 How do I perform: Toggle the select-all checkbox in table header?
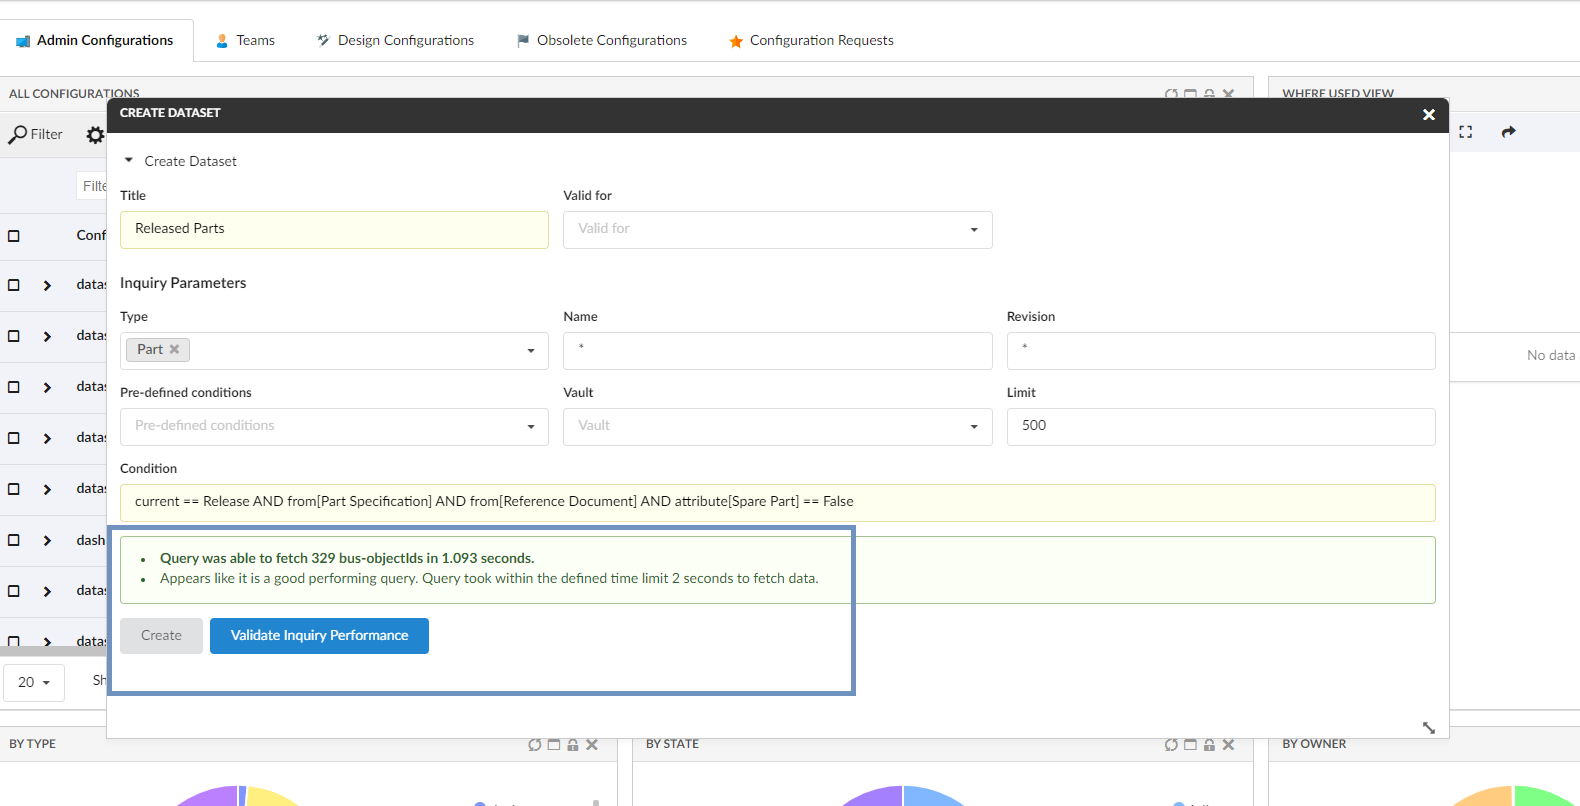click(x=14, y=236)
